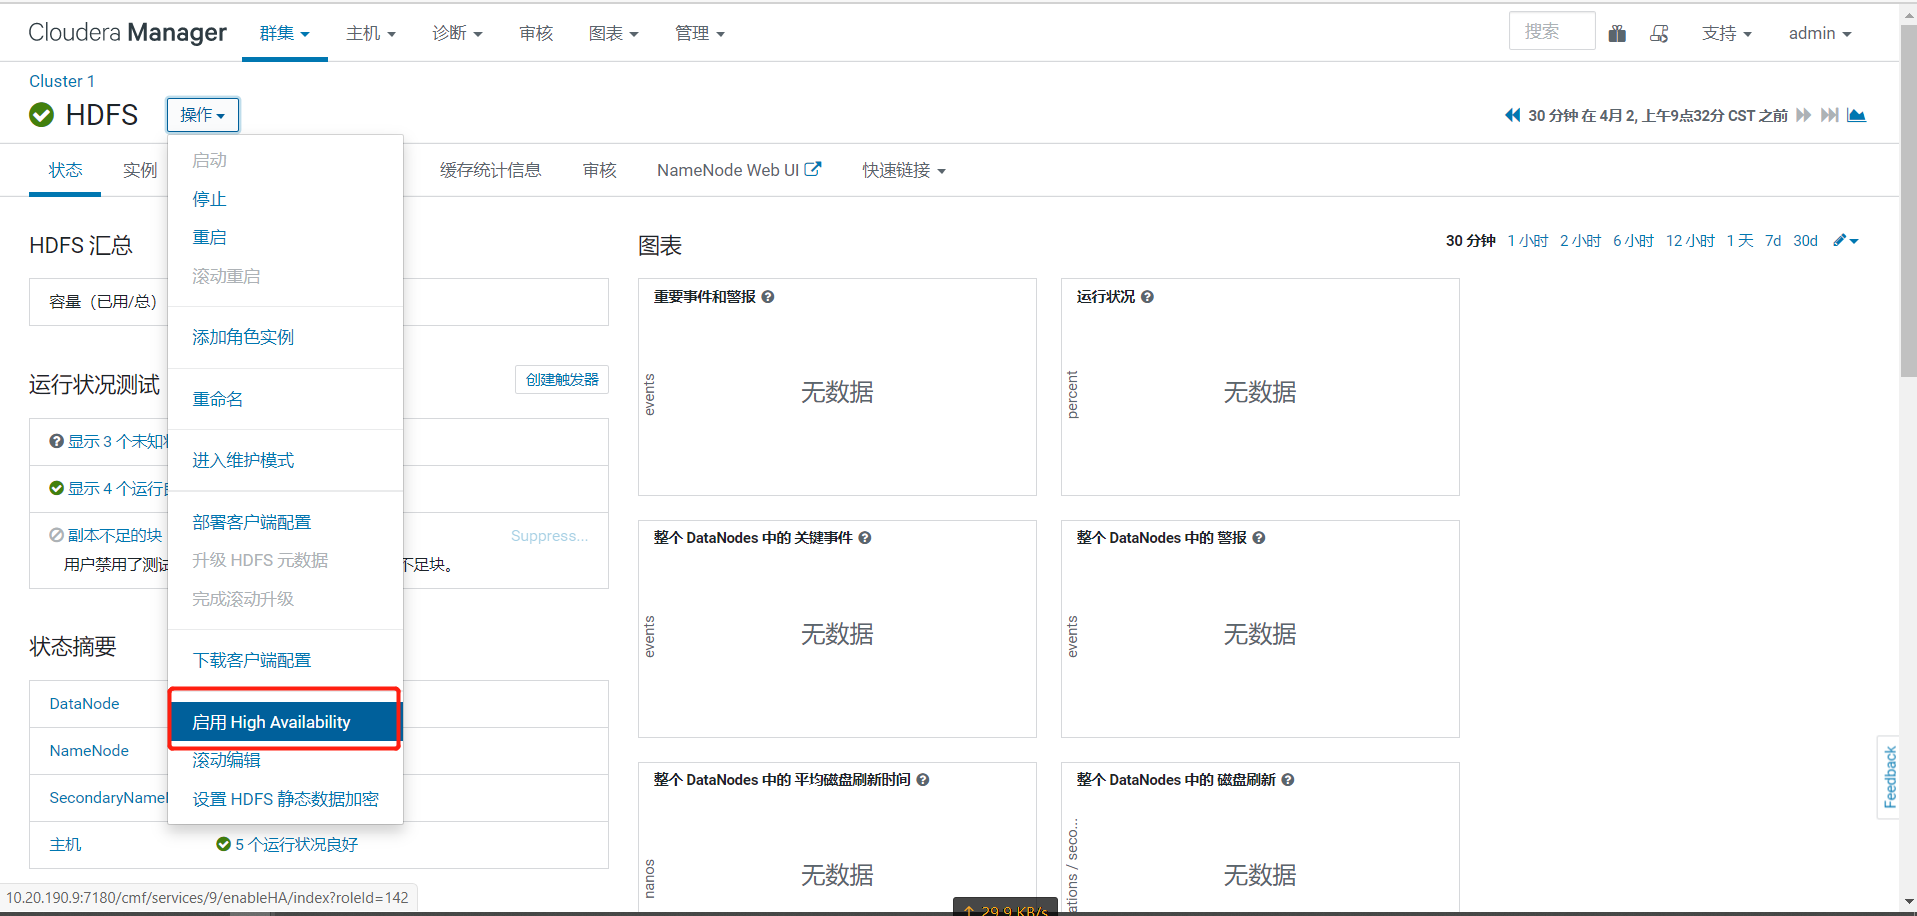Click the Cloudera Manager logo

pyautogui.click(x=127, y=33)
